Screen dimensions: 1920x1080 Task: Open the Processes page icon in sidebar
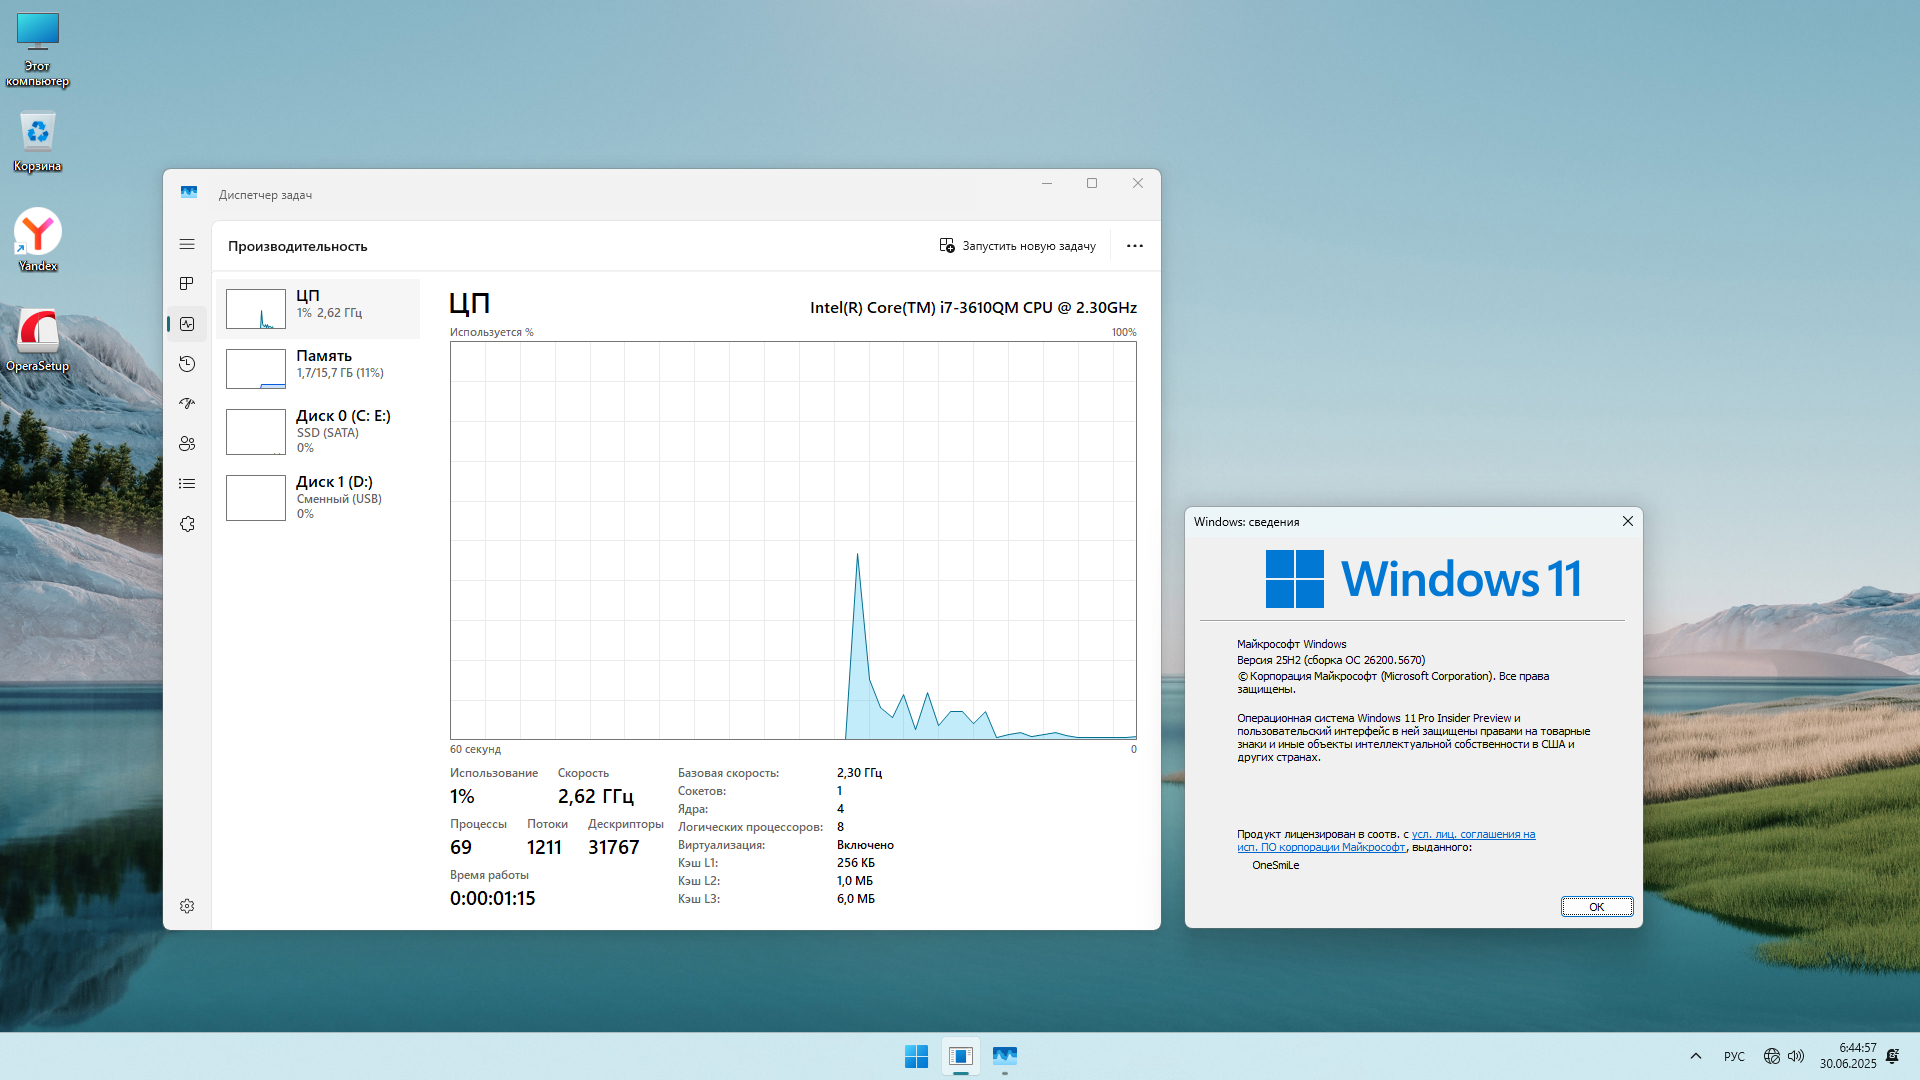(187, 284)
